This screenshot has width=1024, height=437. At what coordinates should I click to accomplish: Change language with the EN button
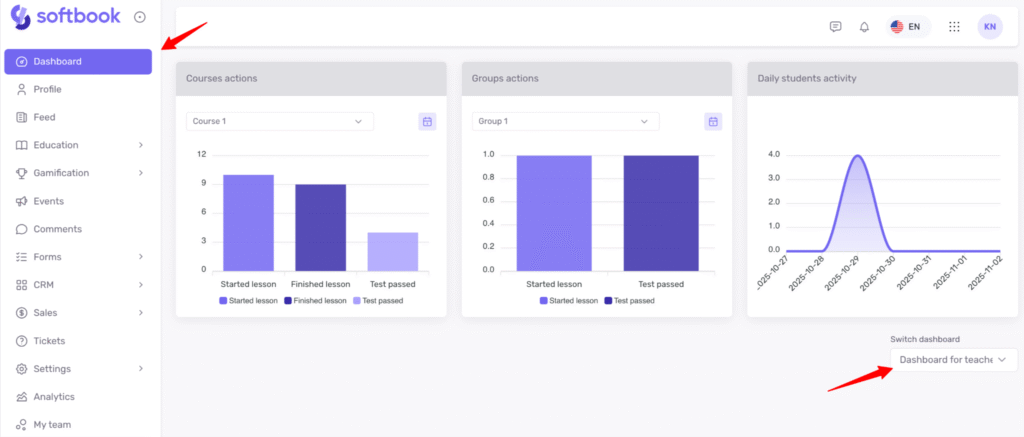[906, 27]
